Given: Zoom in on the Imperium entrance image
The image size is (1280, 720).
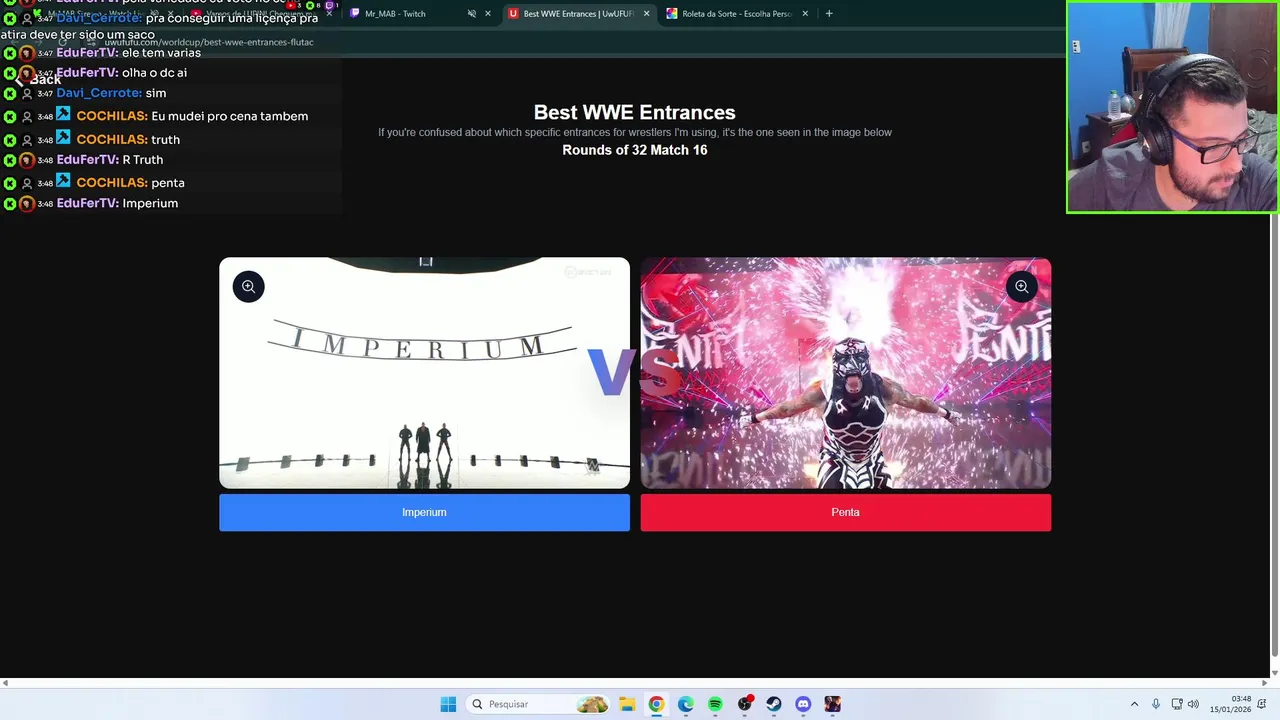Looking at the screenshot, I should (x=248, y=287).
